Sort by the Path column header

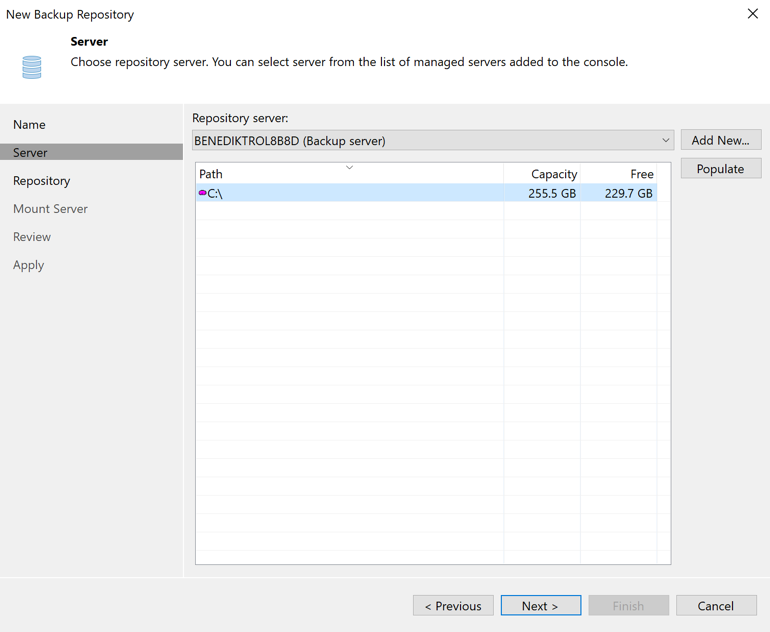tap(211, 174)
